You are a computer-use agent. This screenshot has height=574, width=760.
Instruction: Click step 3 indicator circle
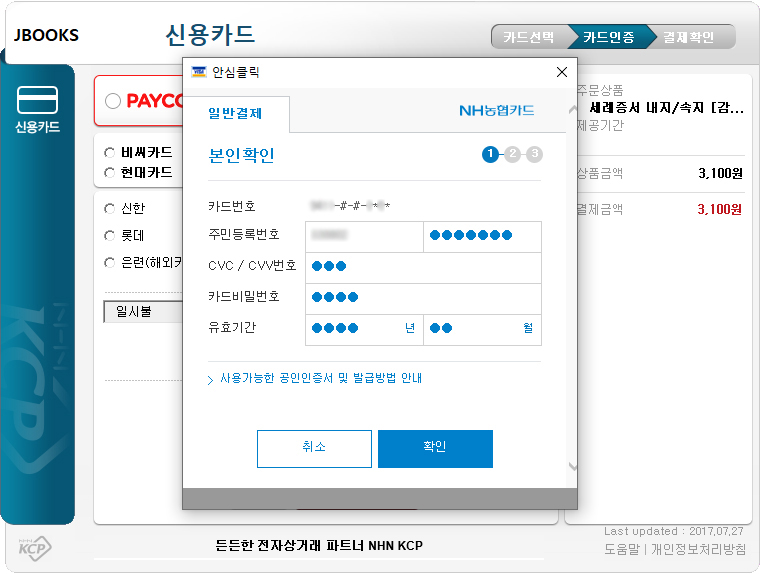click(x=535, y=154)
